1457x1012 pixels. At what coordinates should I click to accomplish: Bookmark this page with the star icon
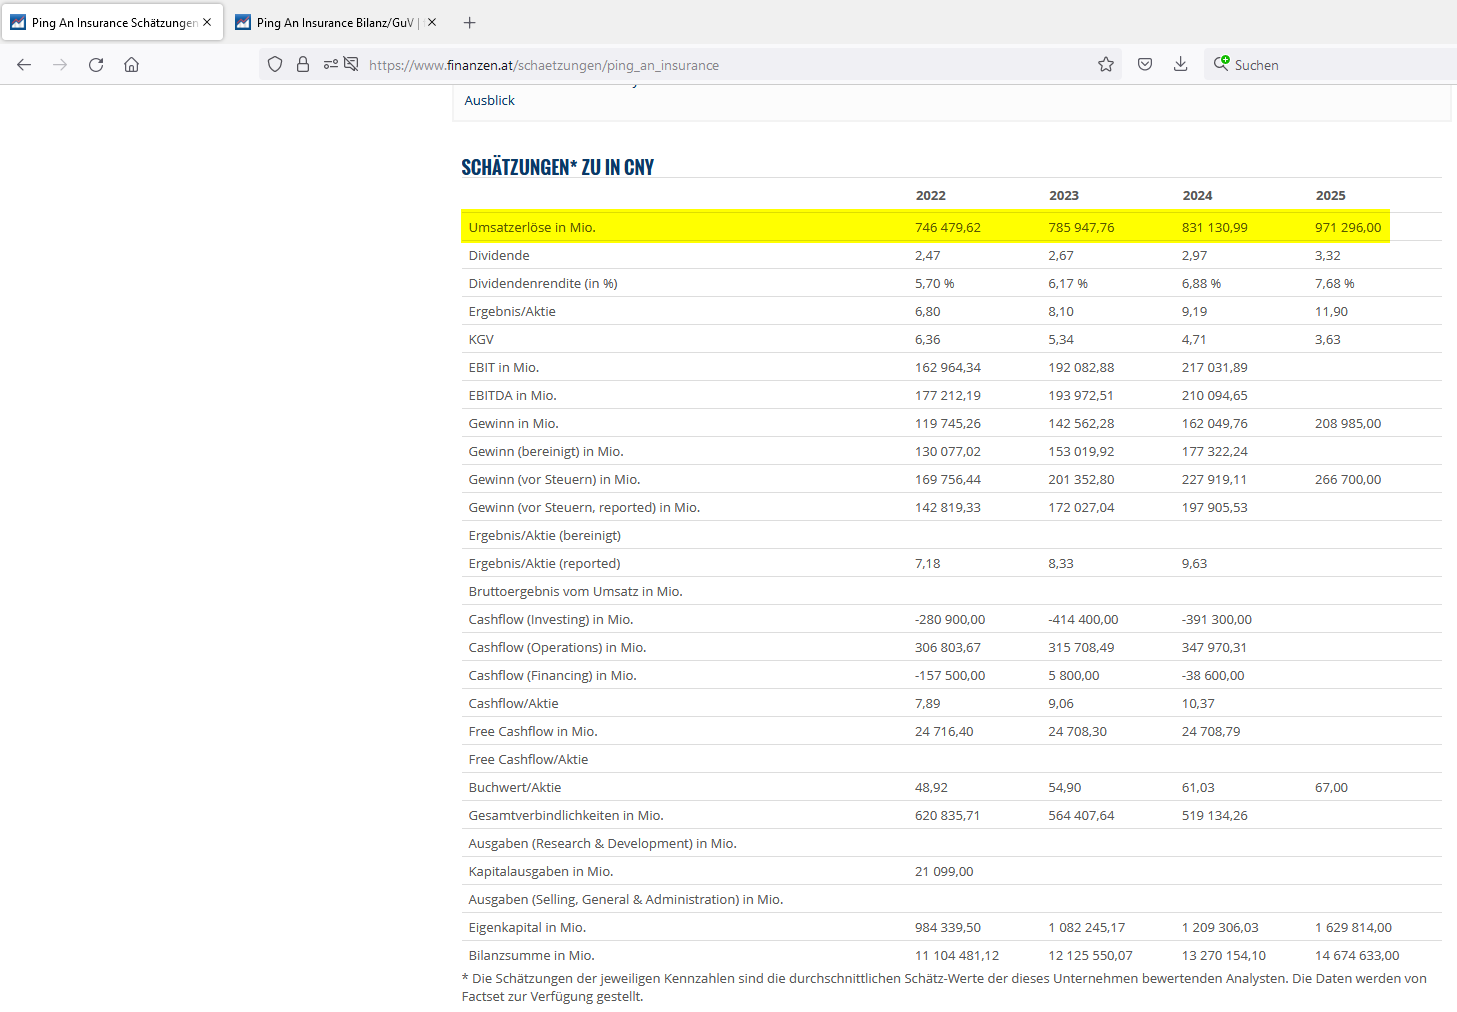point(1106,65)
